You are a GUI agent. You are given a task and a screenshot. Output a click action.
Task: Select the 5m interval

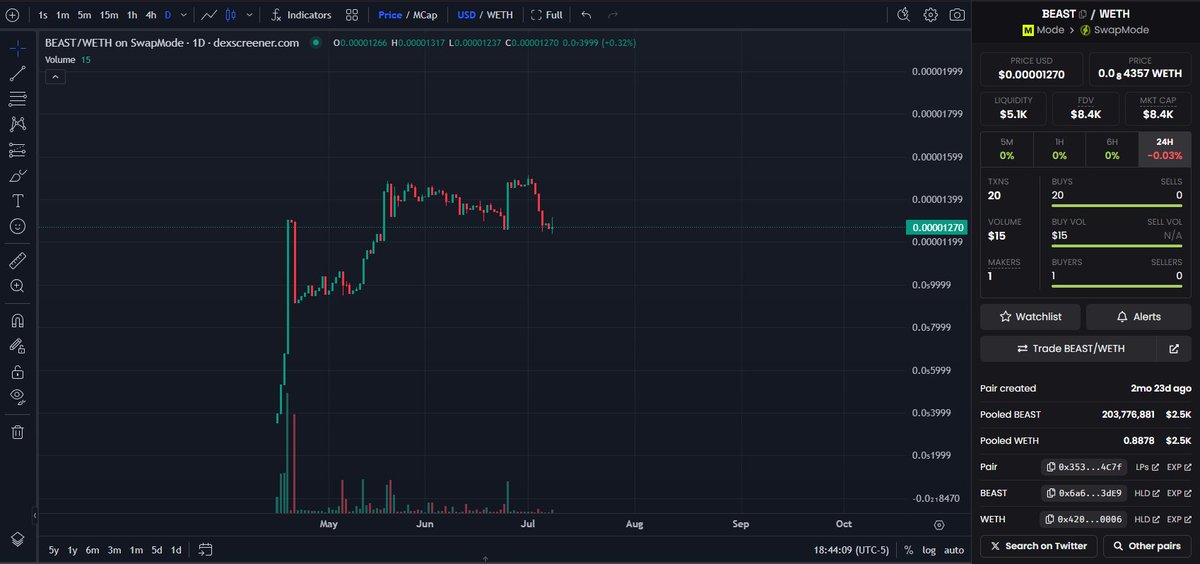[x=84, y=15]
